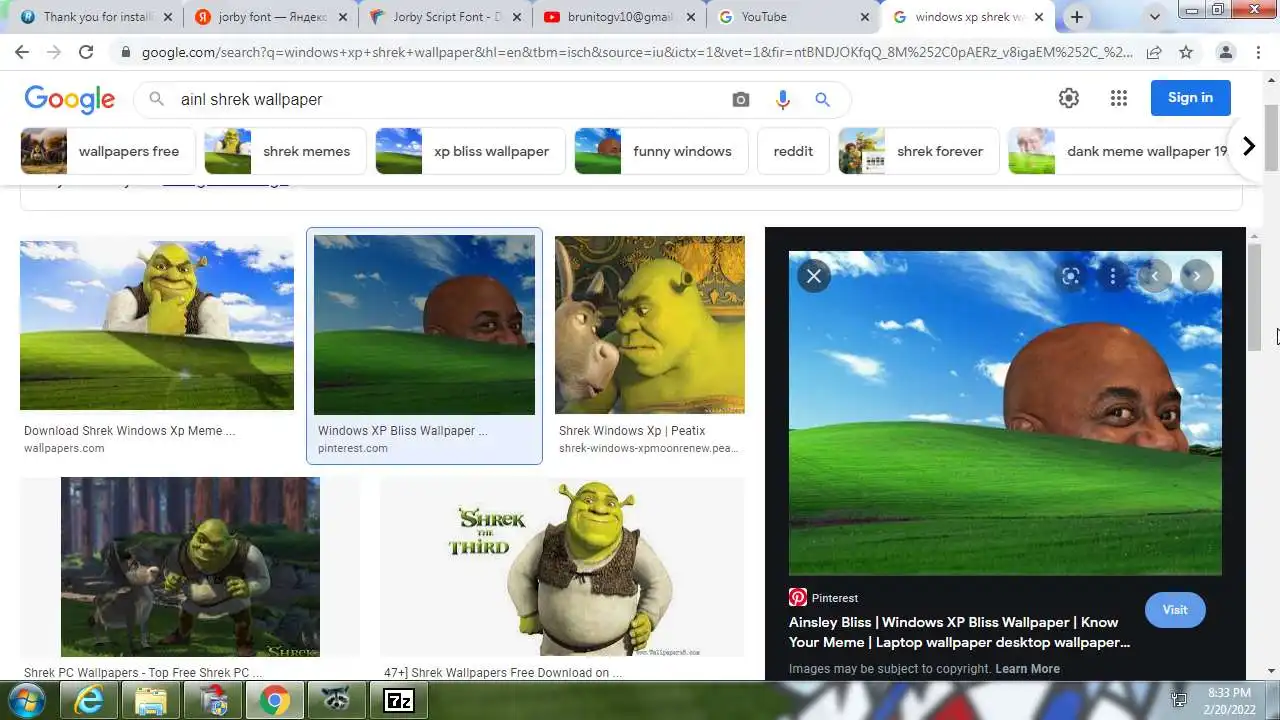1280x720 pixels.
Task: Reload the page
Action: pyautogui.click(x=86, y=52)
